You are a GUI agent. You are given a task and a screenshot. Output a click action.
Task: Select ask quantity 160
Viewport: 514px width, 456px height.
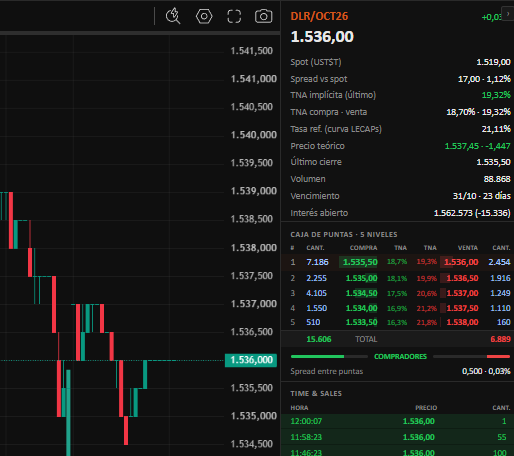(504, 322)
